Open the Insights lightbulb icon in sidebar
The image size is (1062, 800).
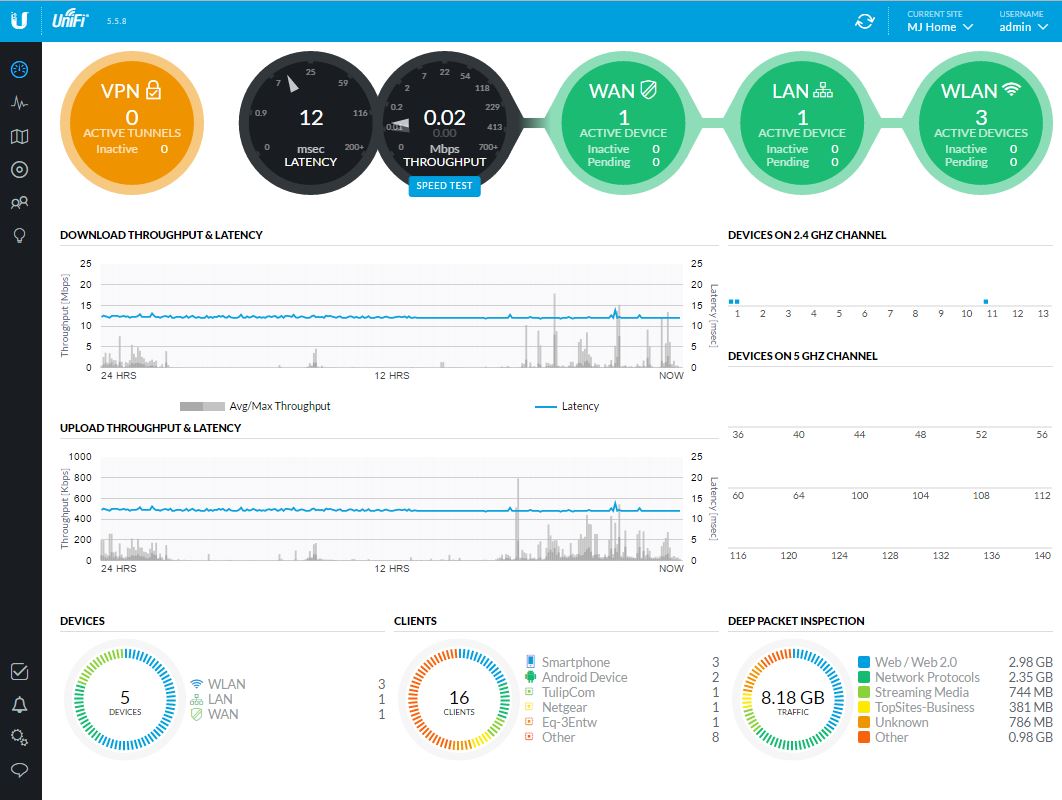(20, 236)
